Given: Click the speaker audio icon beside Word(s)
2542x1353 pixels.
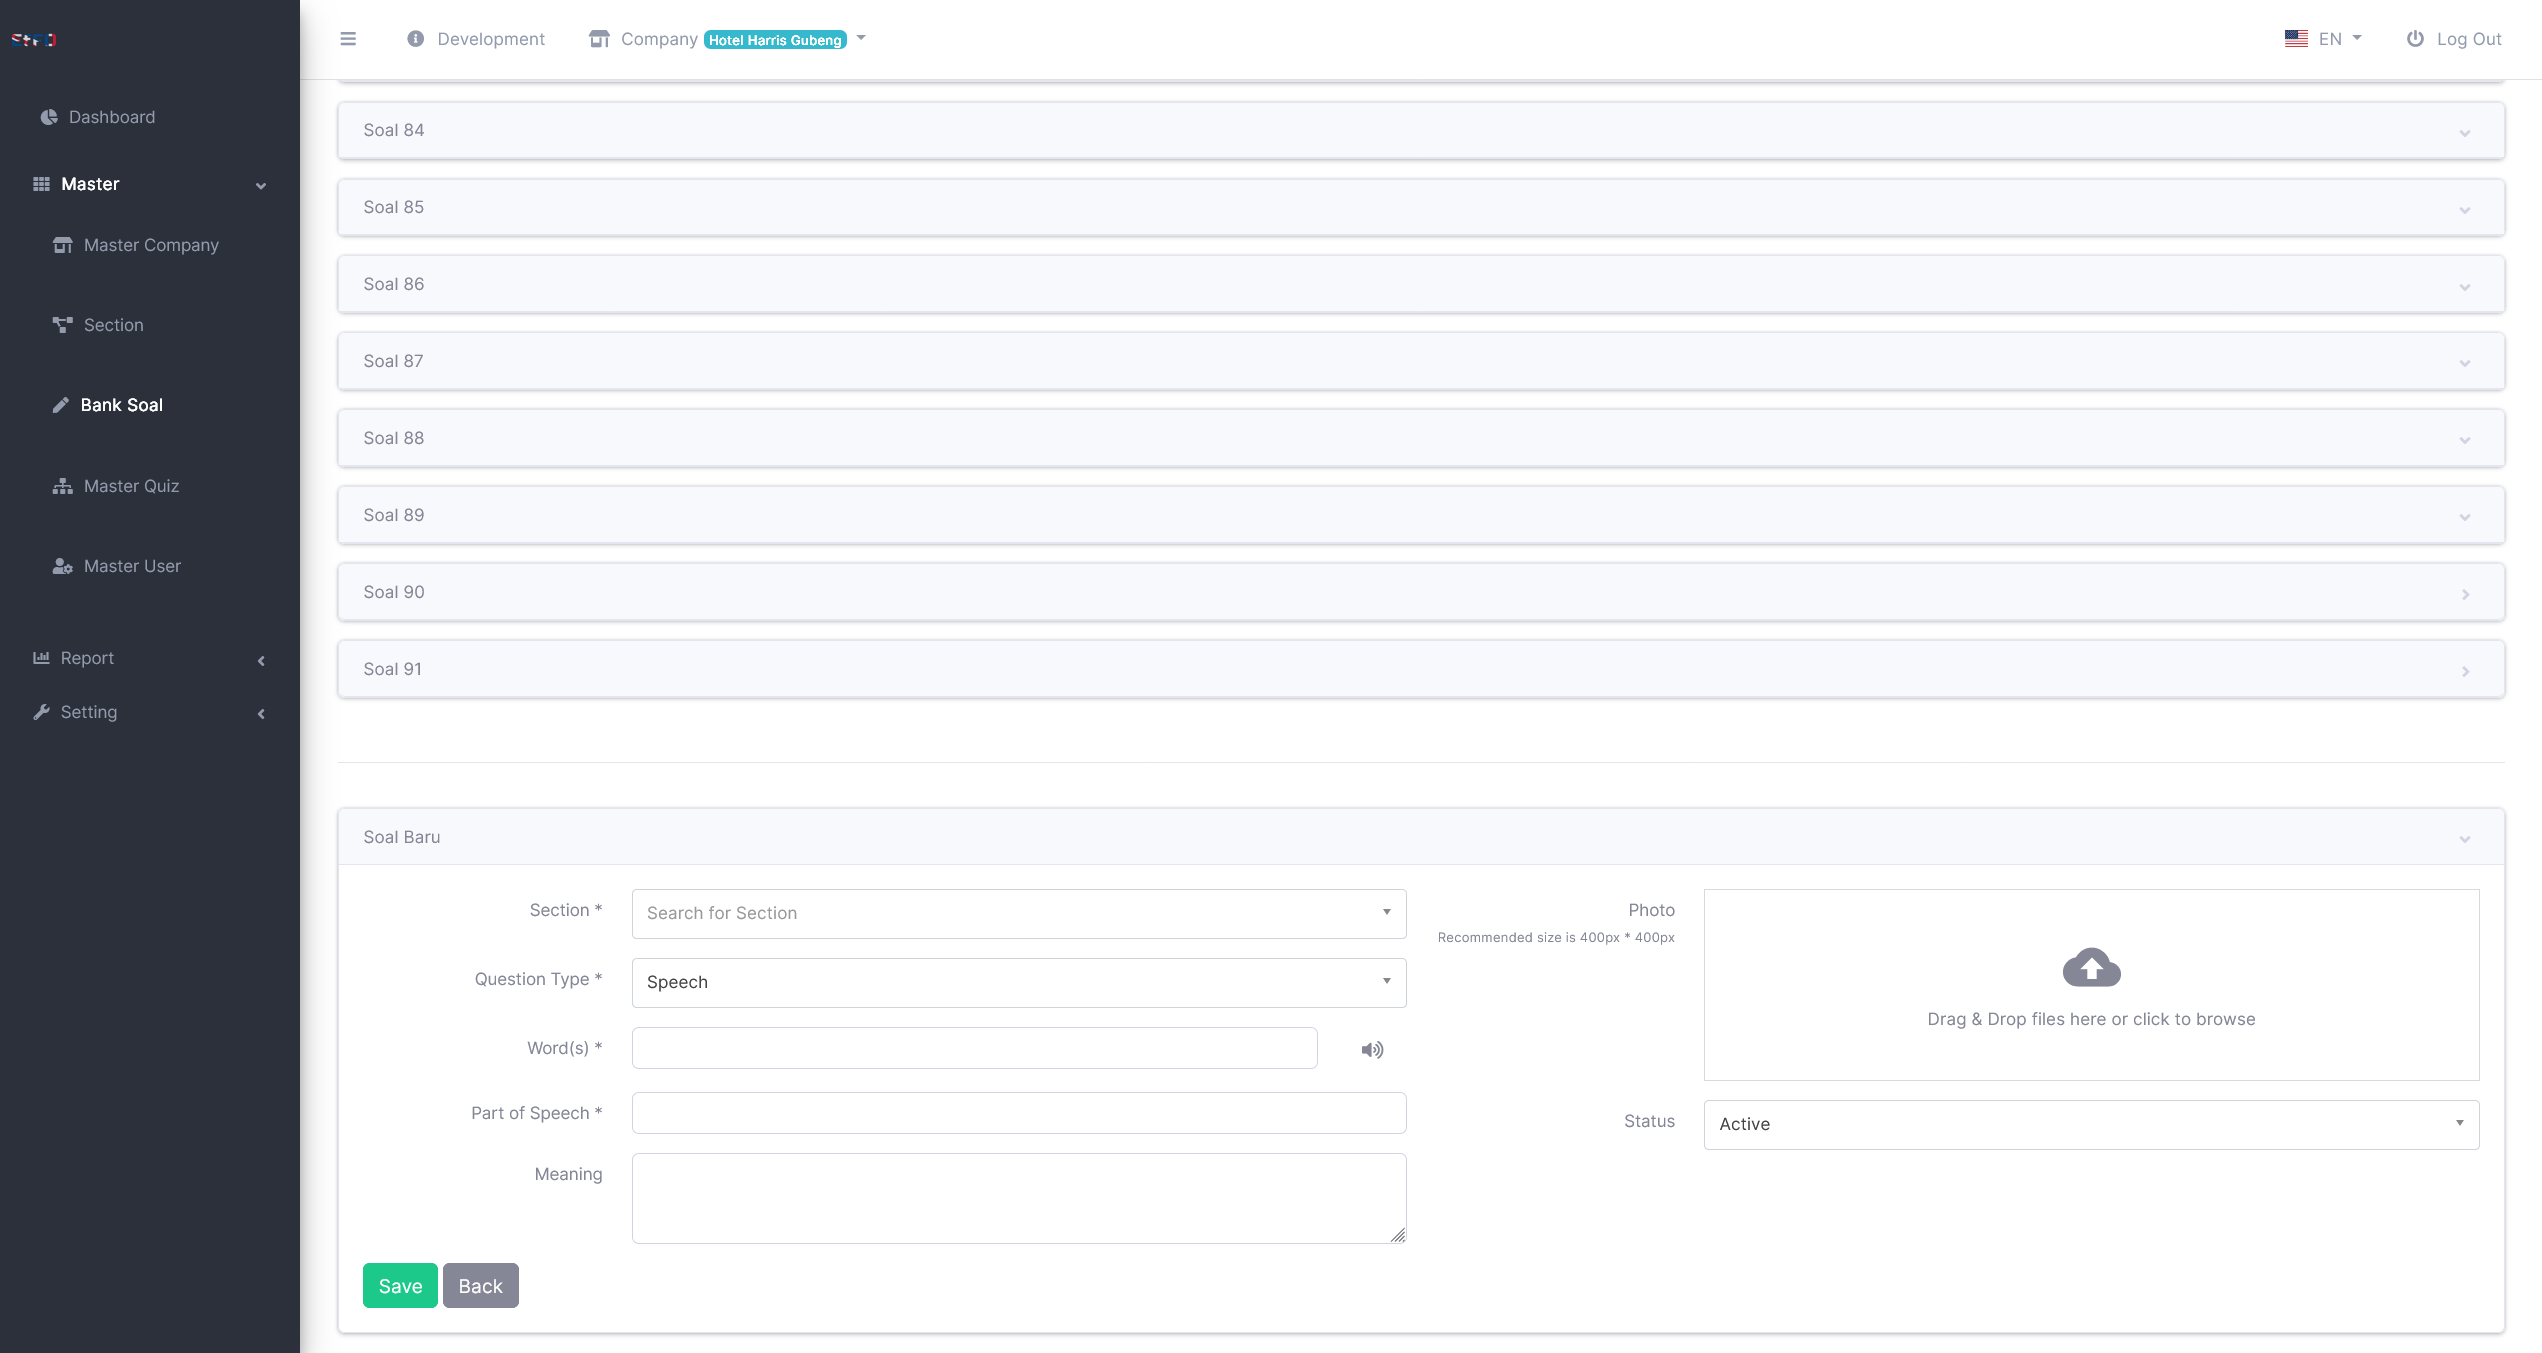Looking at the screenshot, I should [1372, 1049].
